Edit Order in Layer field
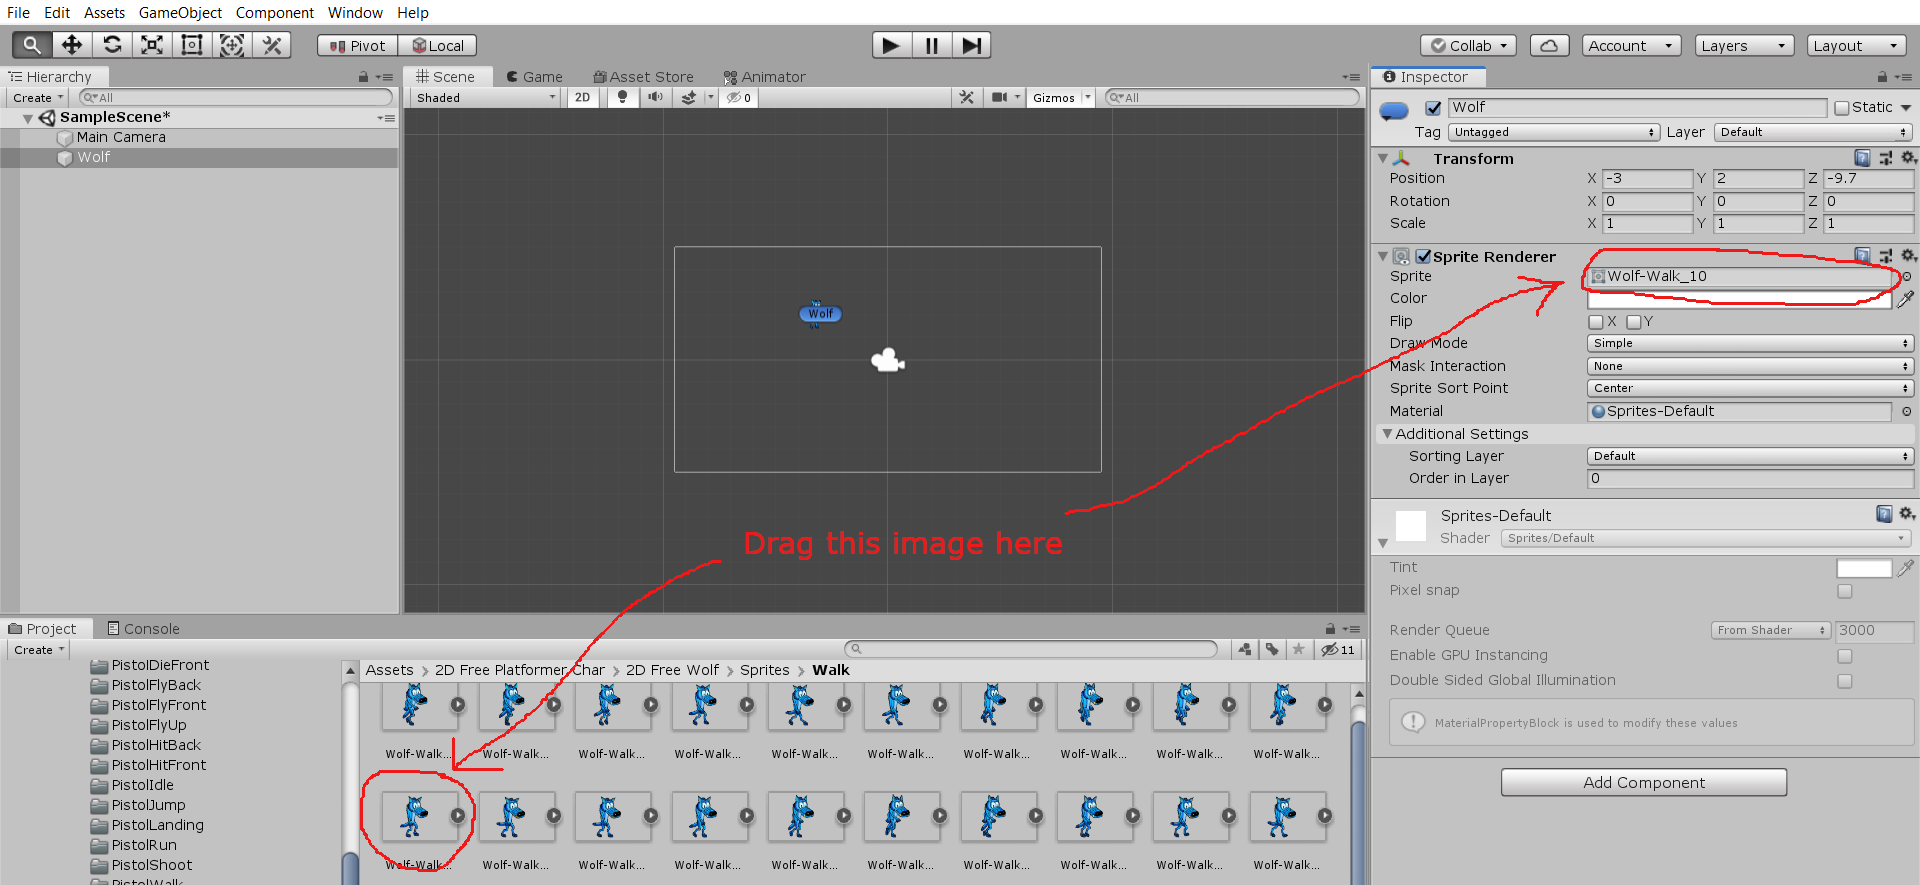Screen dimensions: 1920x885 coord(1750,478)
